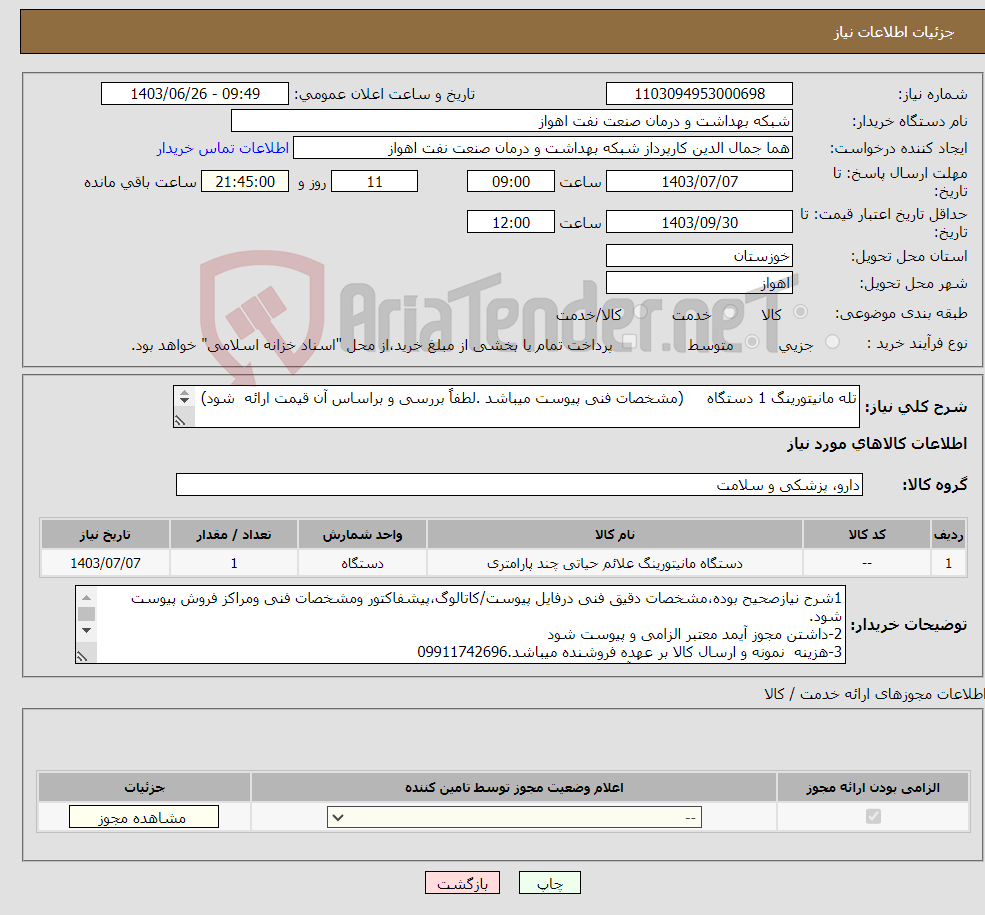
Task: Click the resize handle of buyer notes
Action: click(82, 656)
